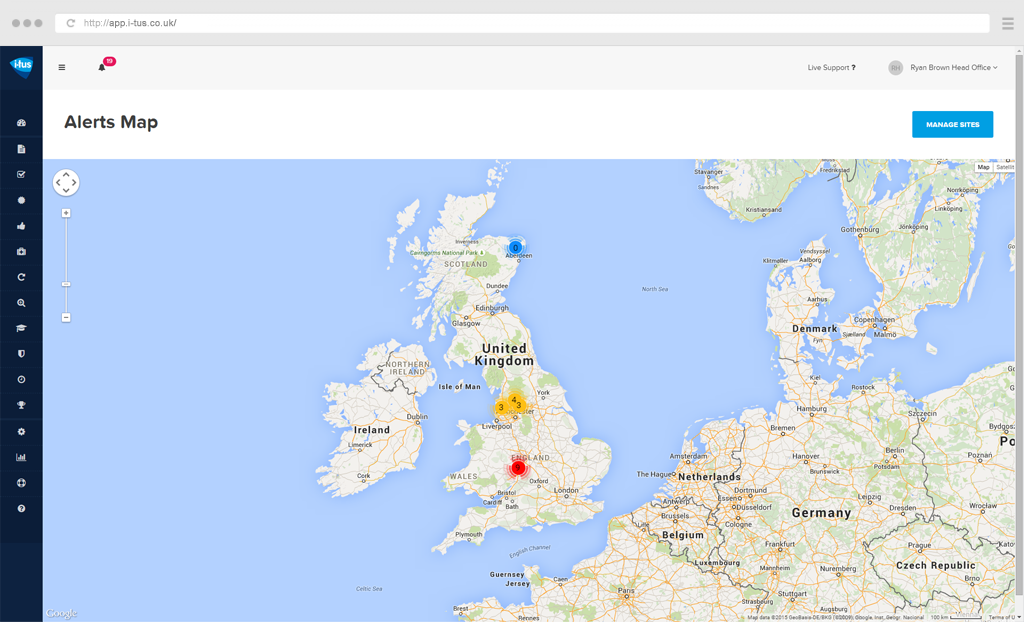This screenshot has width=1024, height=622.
Task: Toggle the hamburger sidebar menu in the header
Action: [x=62, y=67]
